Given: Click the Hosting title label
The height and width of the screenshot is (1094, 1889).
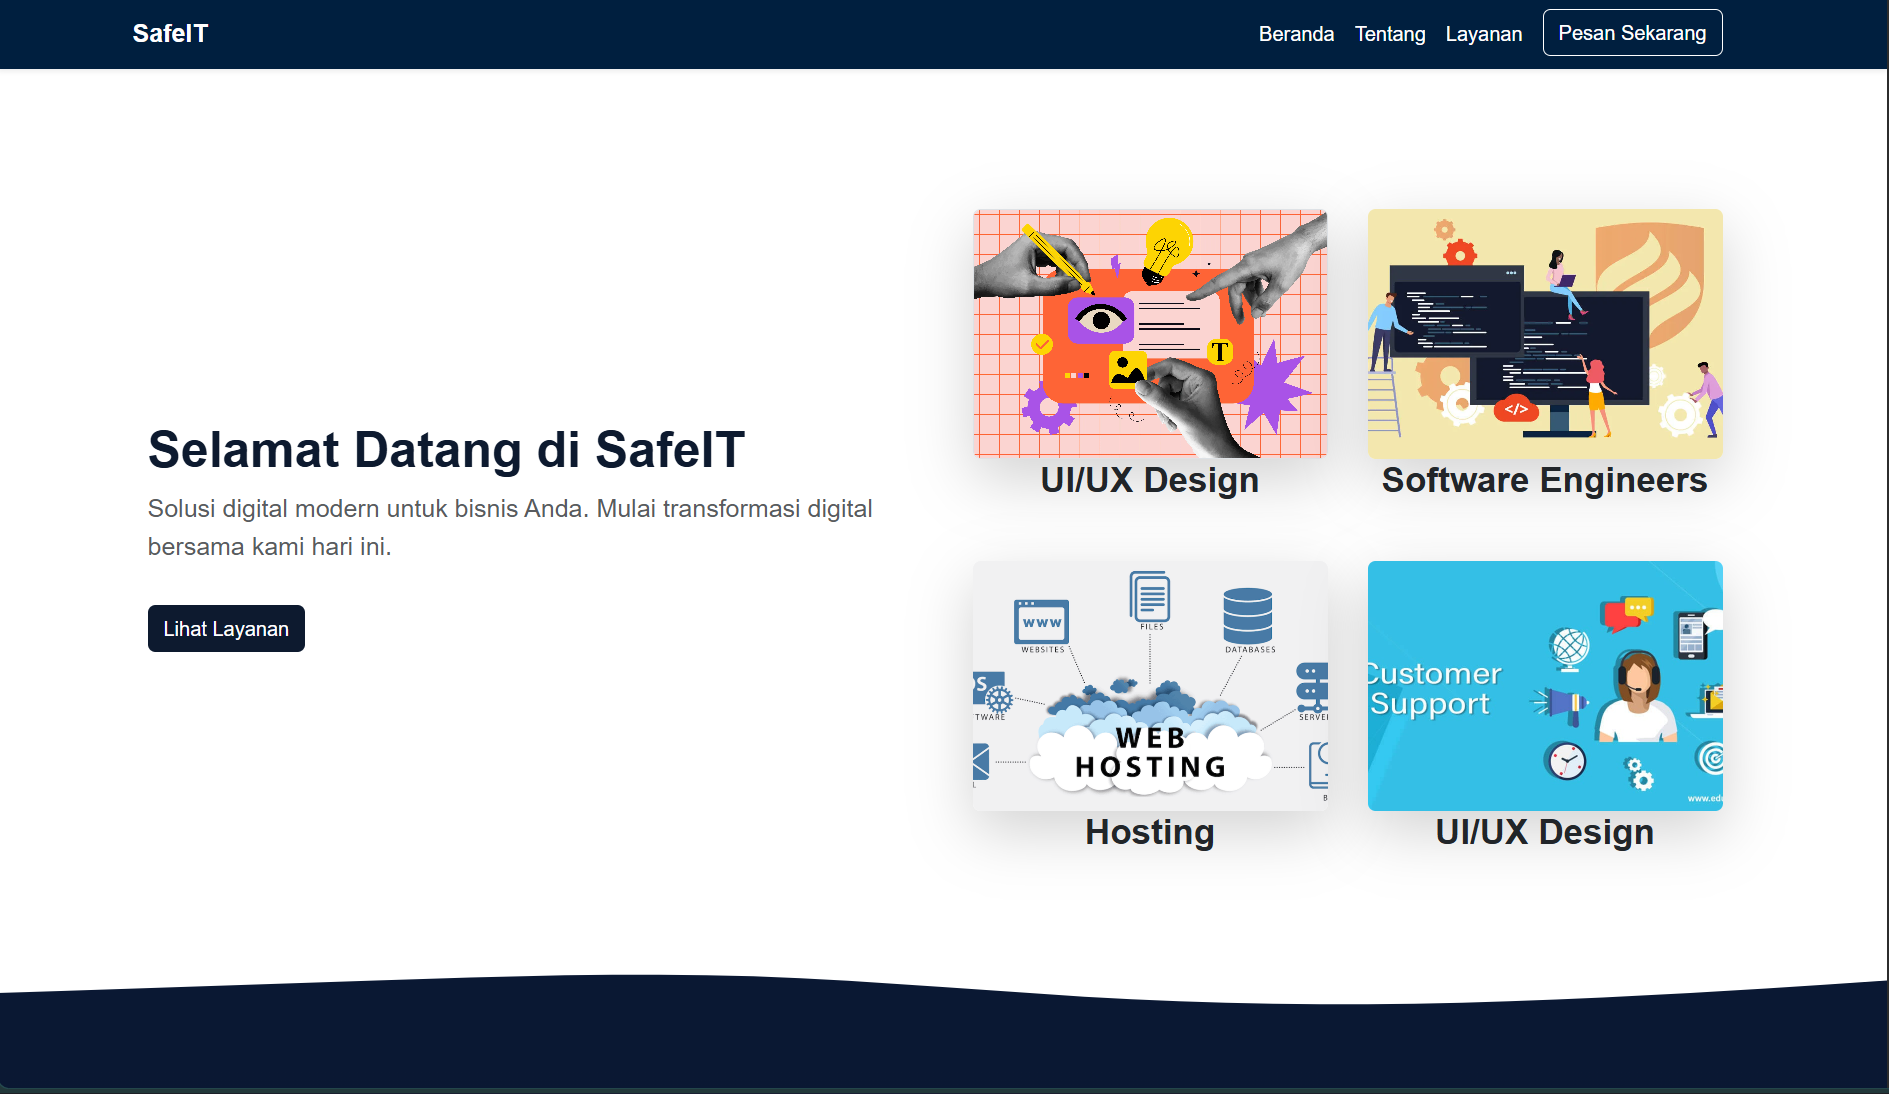Looking at the screenshot, I should tap(1149, 832).
